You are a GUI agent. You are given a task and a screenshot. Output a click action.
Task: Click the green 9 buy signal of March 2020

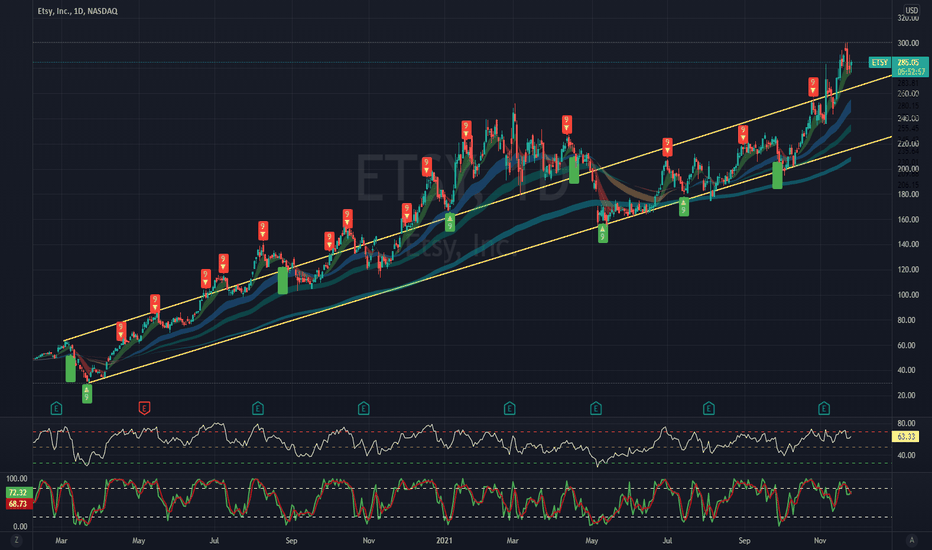pos(87,394)
